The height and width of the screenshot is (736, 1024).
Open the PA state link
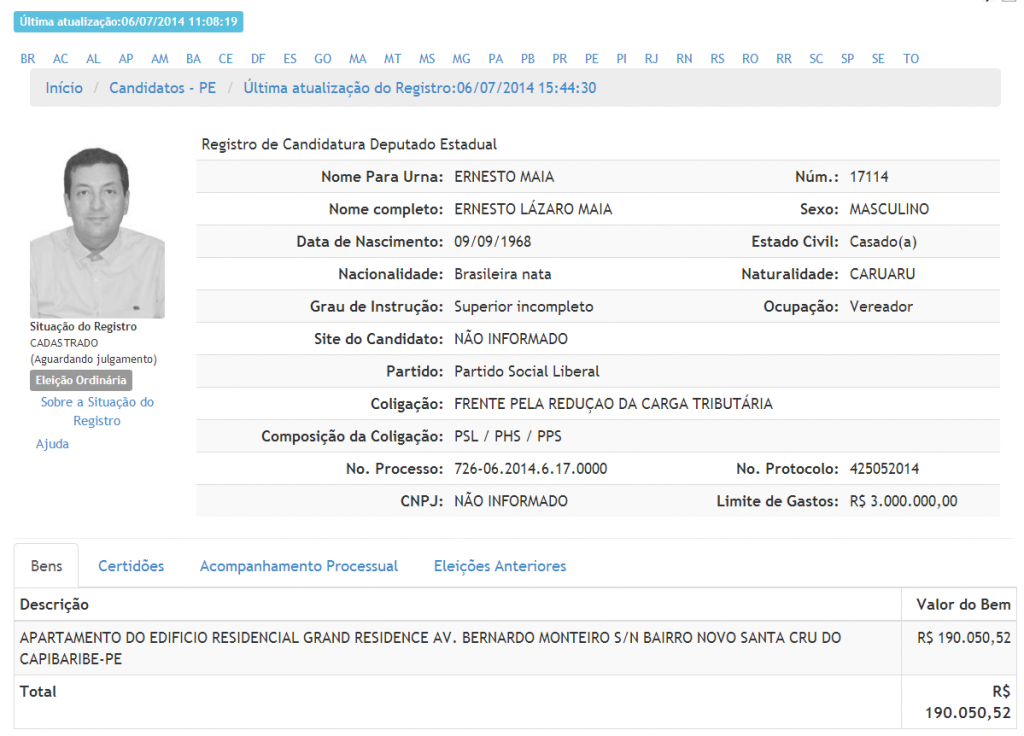tap(496, 59)
